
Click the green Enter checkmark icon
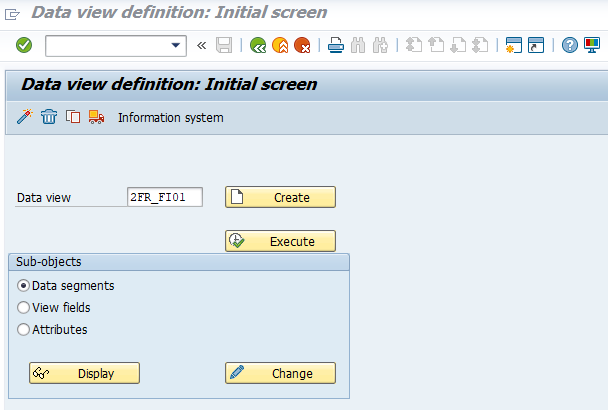(24, 45)
